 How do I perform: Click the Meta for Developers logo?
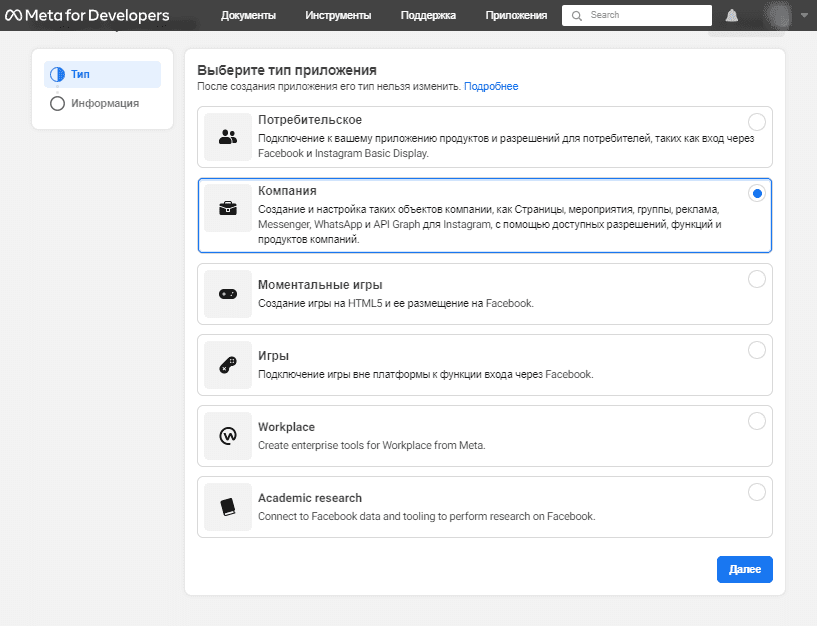point(87,15)
